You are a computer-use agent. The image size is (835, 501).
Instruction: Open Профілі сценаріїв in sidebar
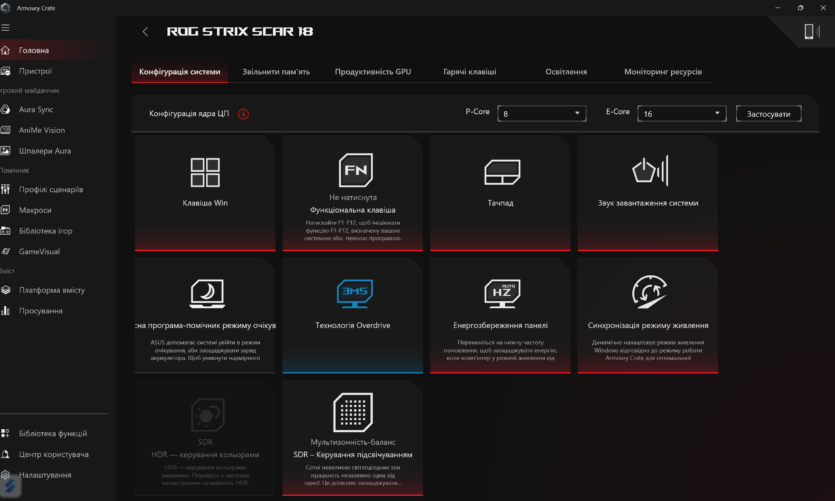[53, 189]
